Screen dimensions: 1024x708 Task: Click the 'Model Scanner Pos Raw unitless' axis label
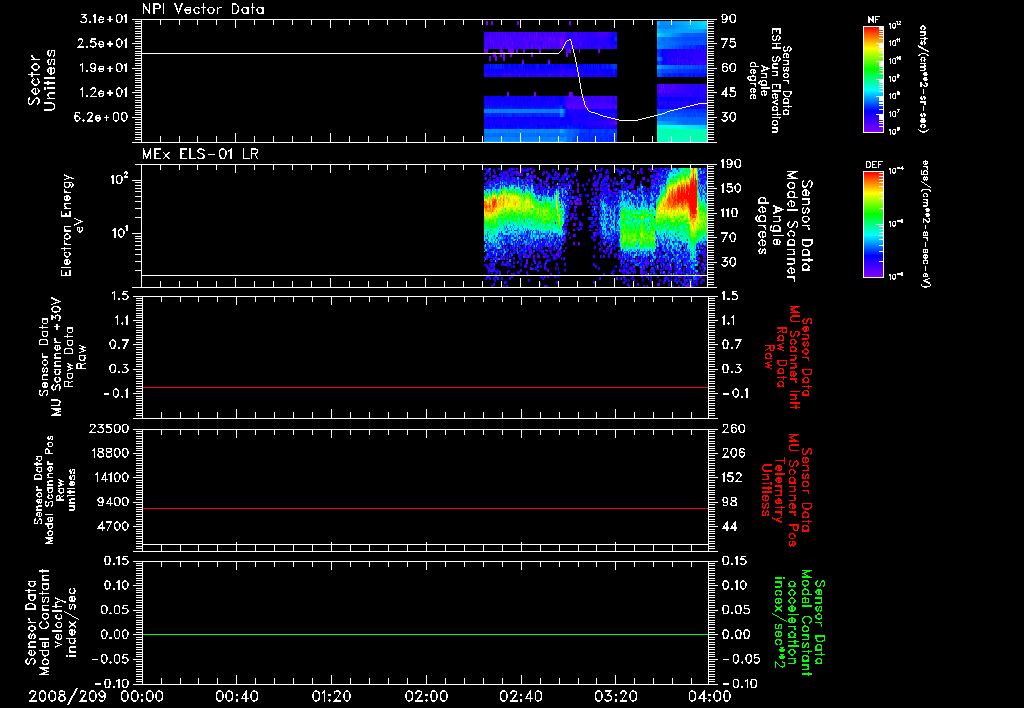55,490
